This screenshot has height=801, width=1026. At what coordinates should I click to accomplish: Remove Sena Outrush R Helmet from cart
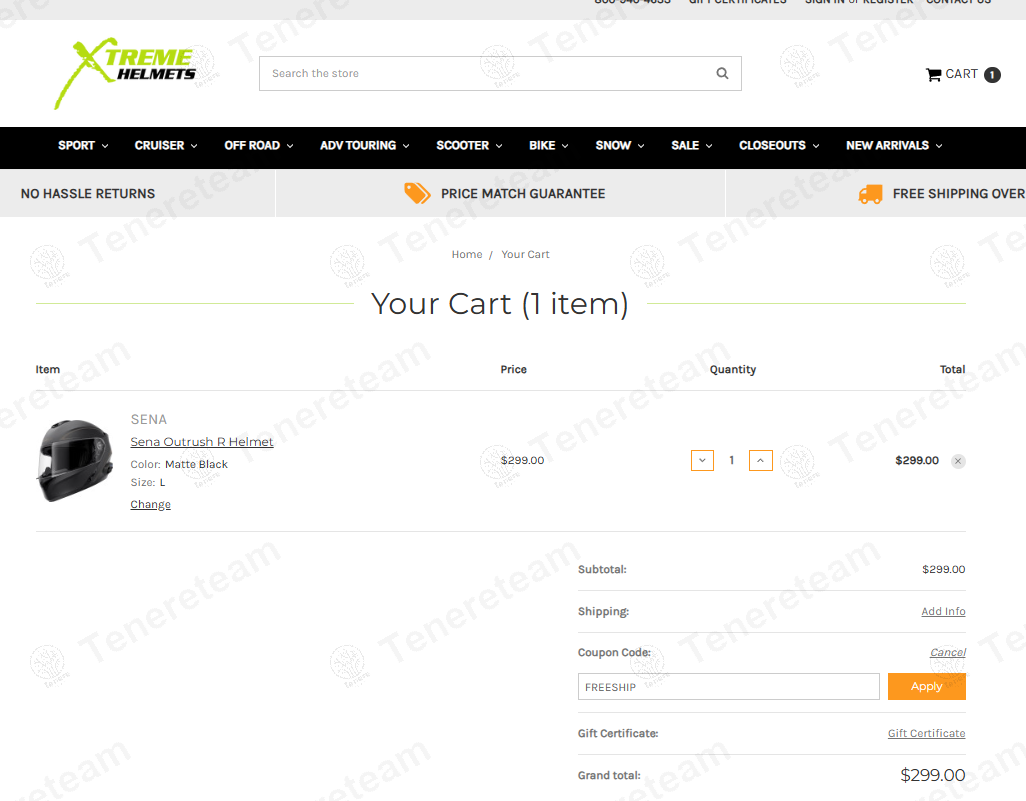point(958,461)
